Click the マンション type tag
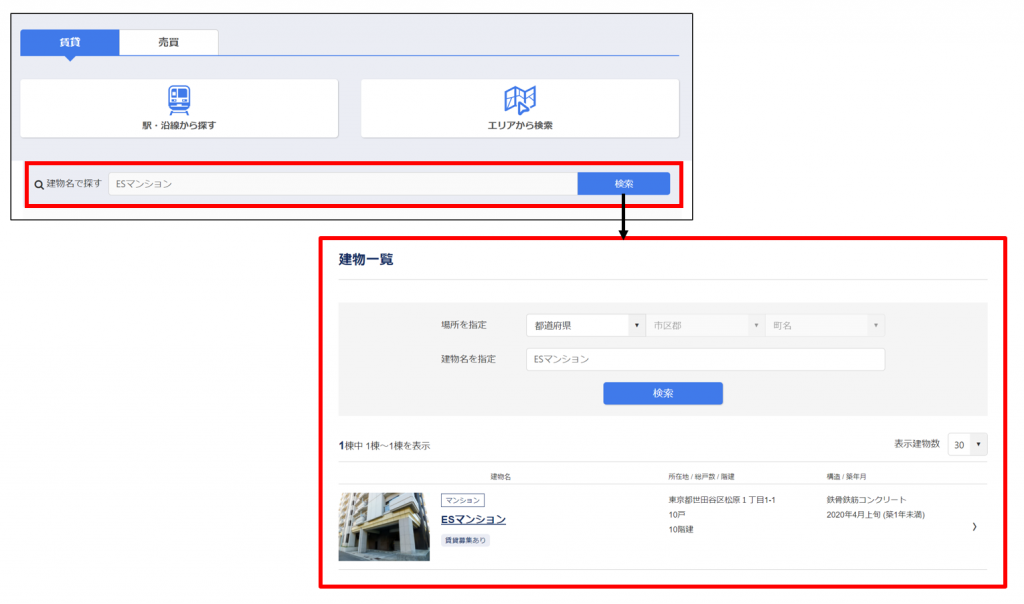 [x=462, y=500]
